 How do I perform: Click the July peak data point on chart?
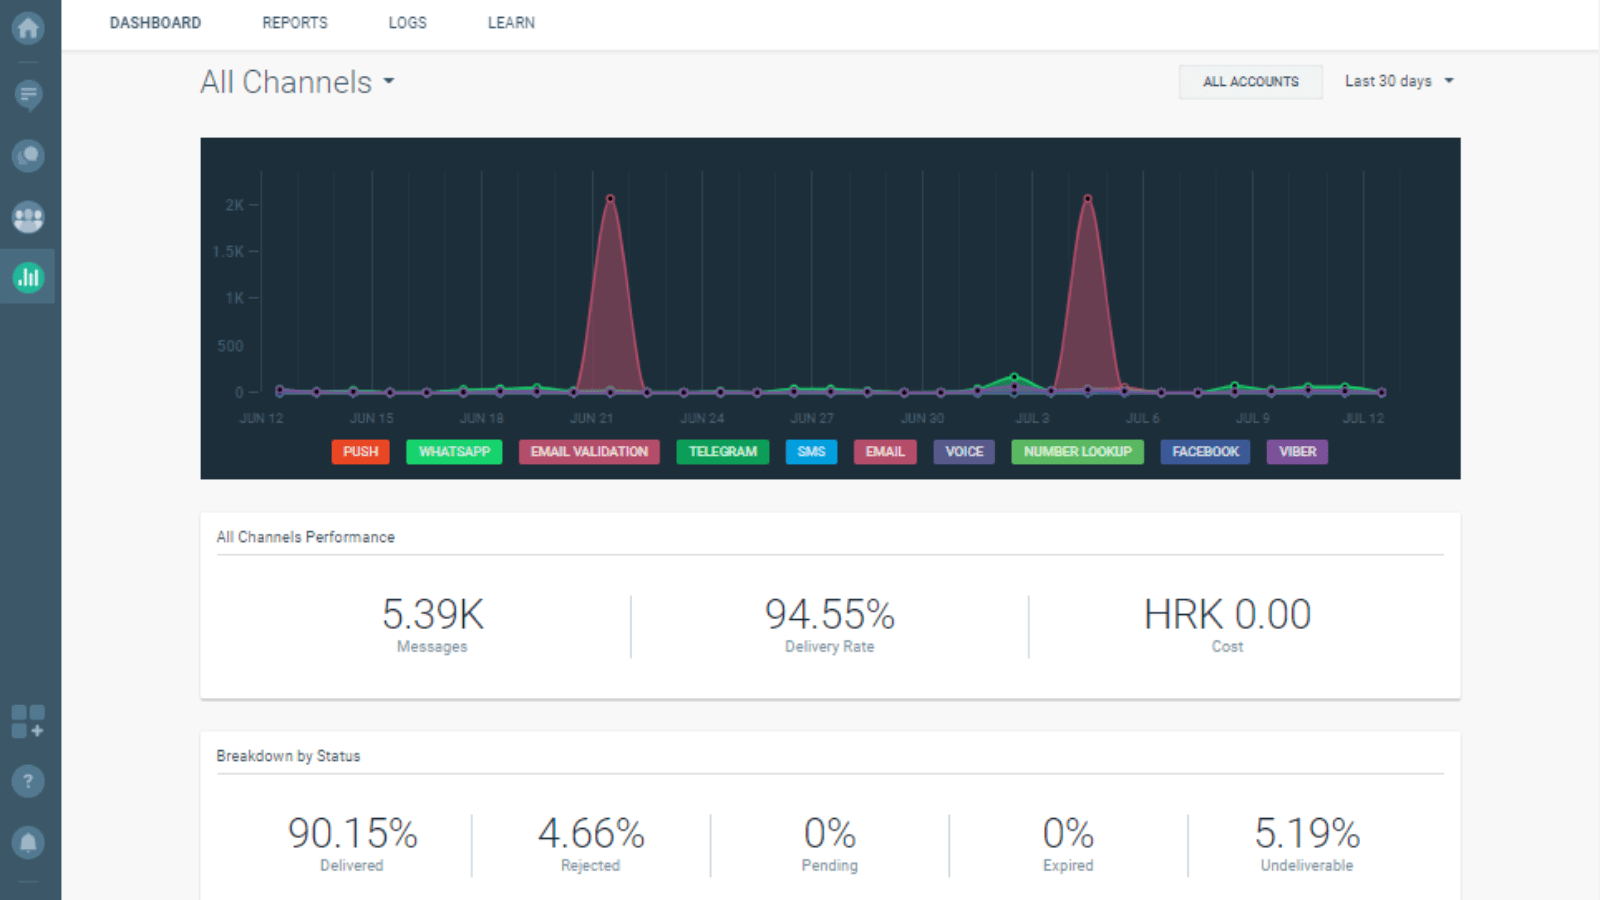[x=1088, y=199]
